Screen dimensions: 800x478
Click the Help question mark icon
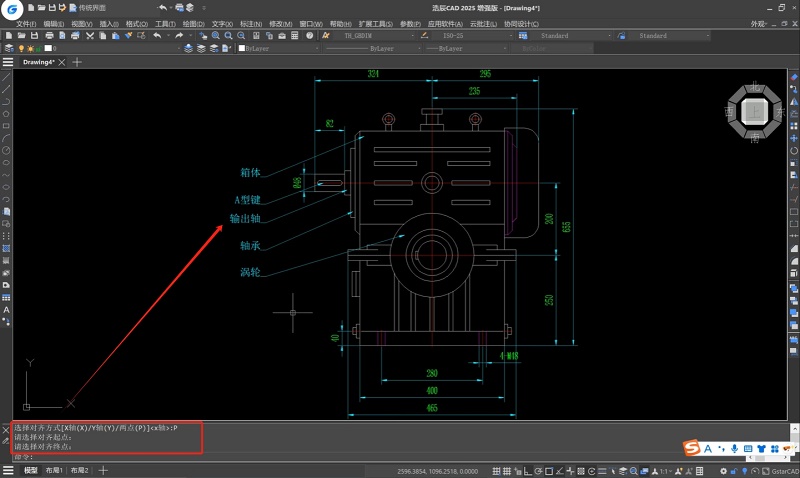(x=310, y=36)
